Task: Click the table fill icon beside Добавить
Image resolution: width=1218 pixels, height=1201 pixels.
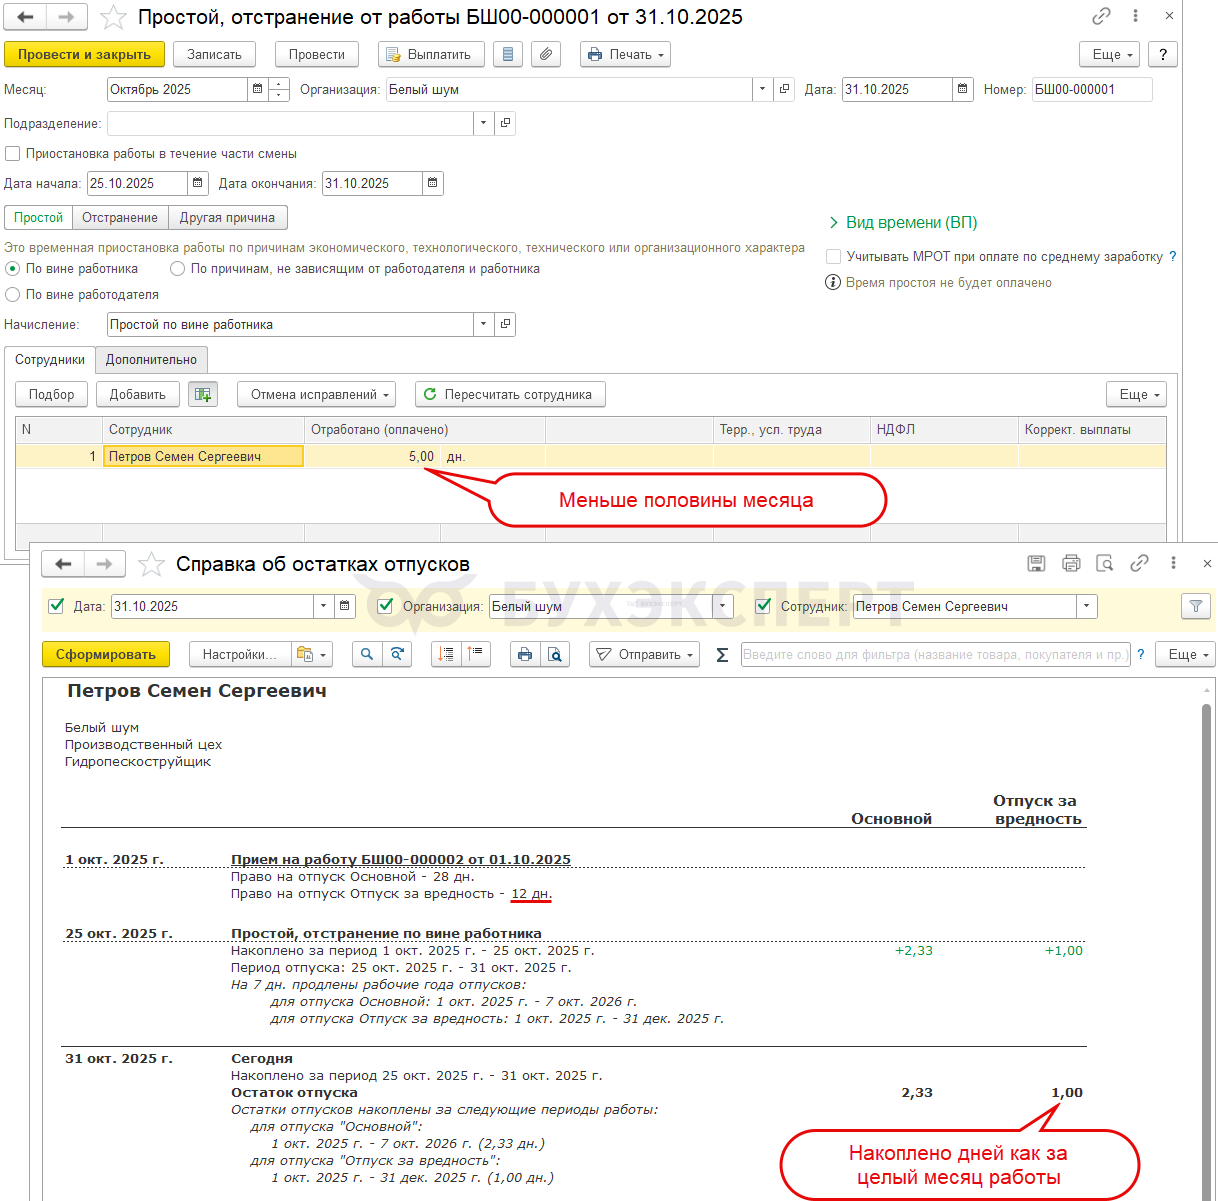Action: point(203,395)
